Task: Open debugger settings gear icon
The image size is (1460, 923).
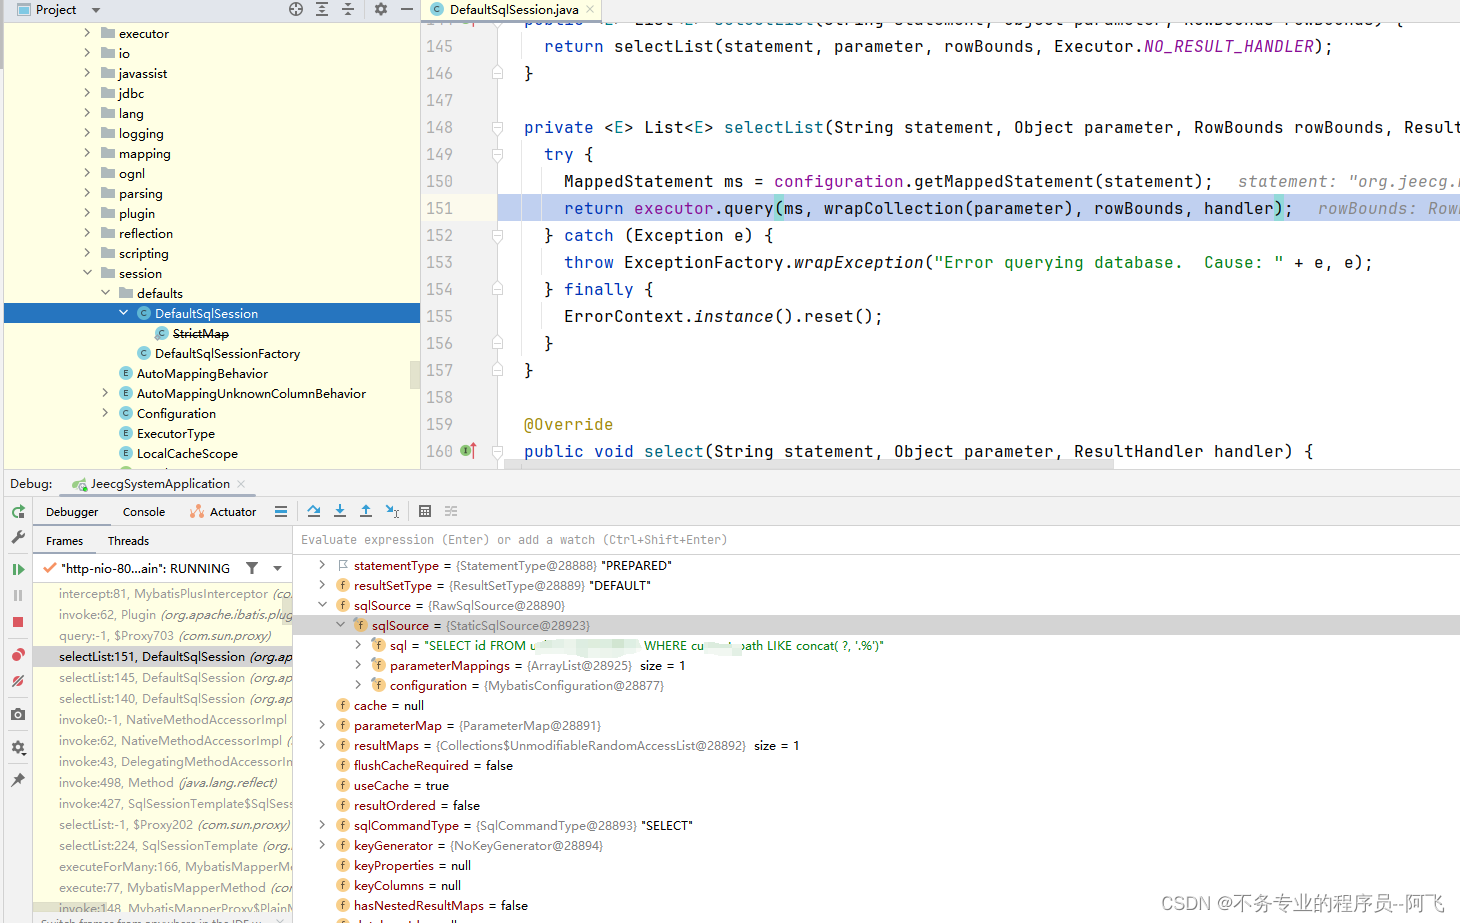Action: coord(18,747)
